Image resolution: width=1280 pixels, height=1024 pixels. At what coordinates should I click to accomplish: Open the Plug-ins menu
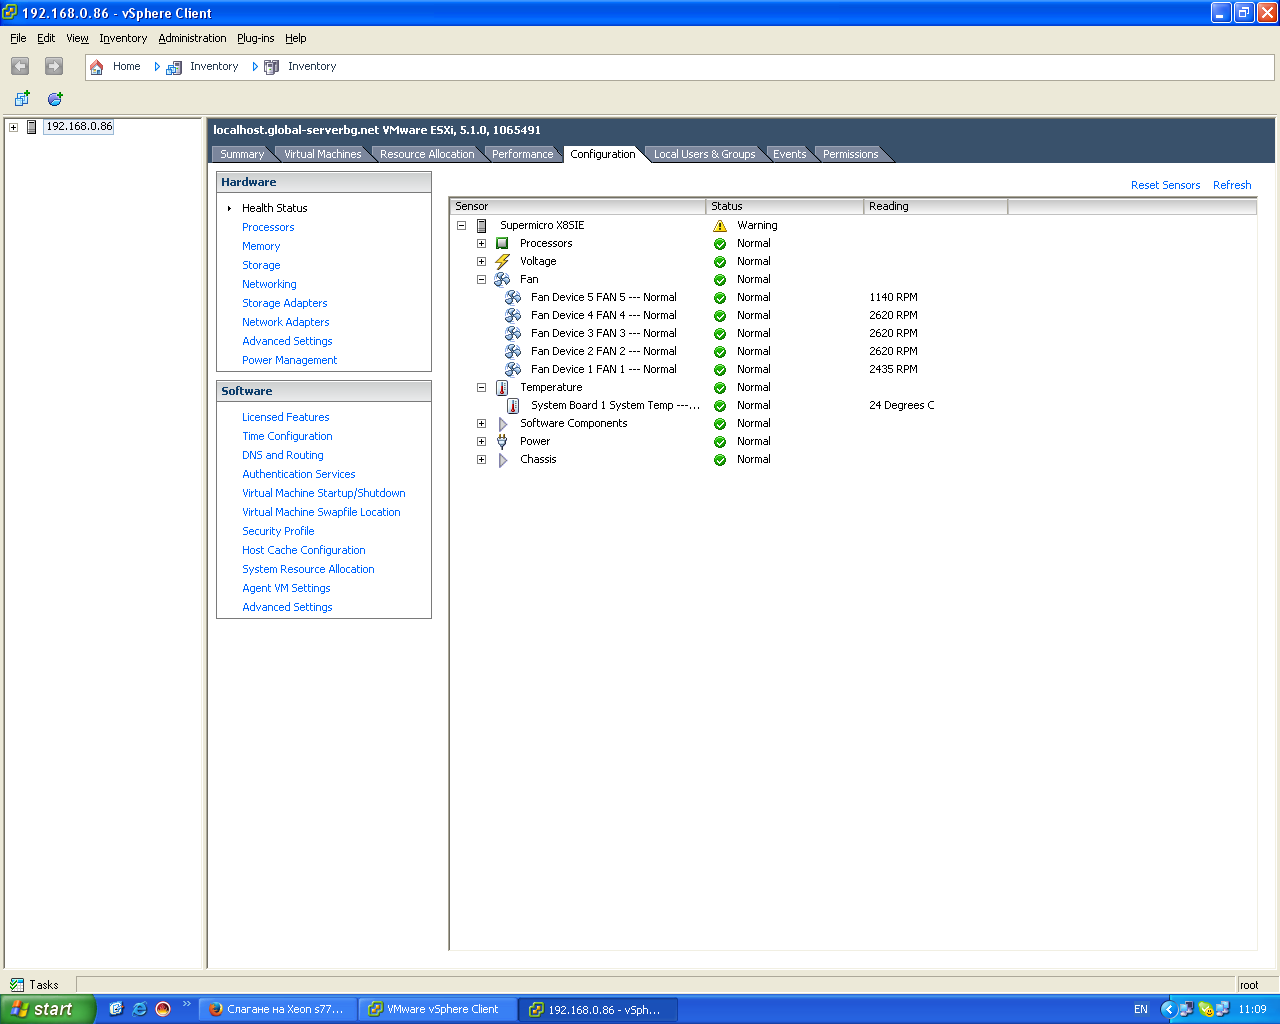[x=255, y=38]
